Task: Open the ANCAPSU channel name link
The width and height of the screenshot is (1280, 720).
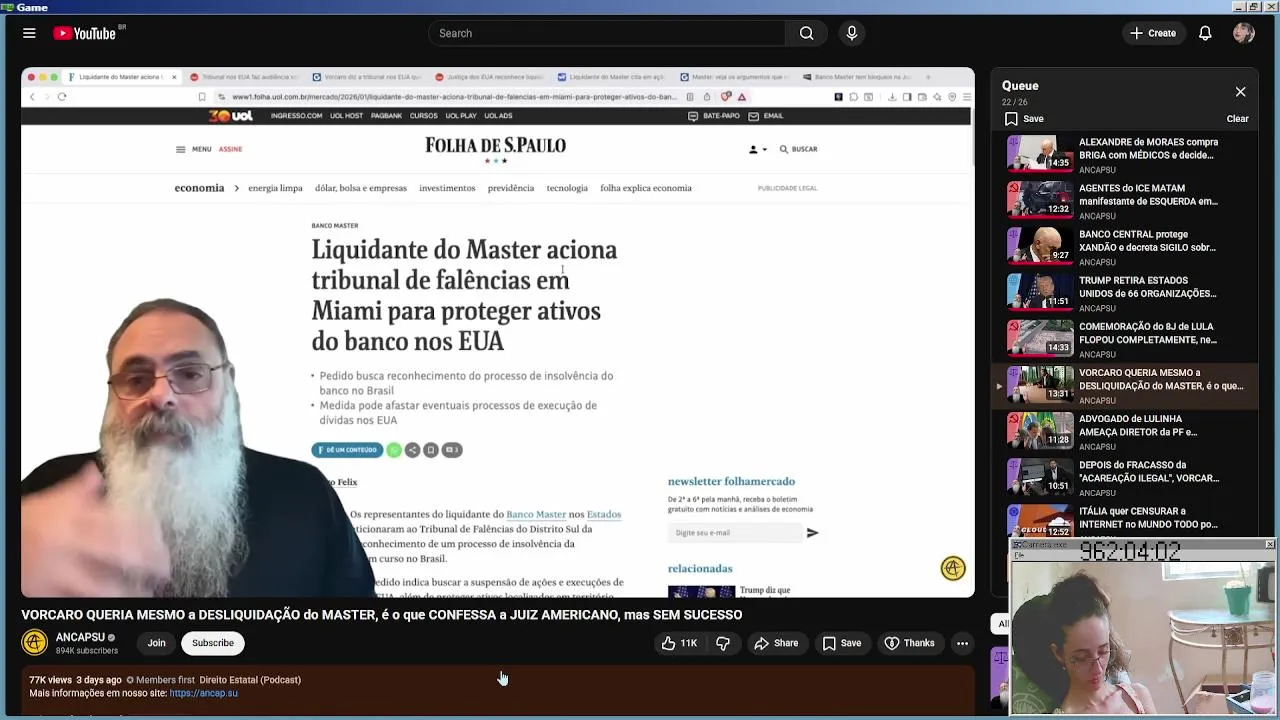Action: 80,637
